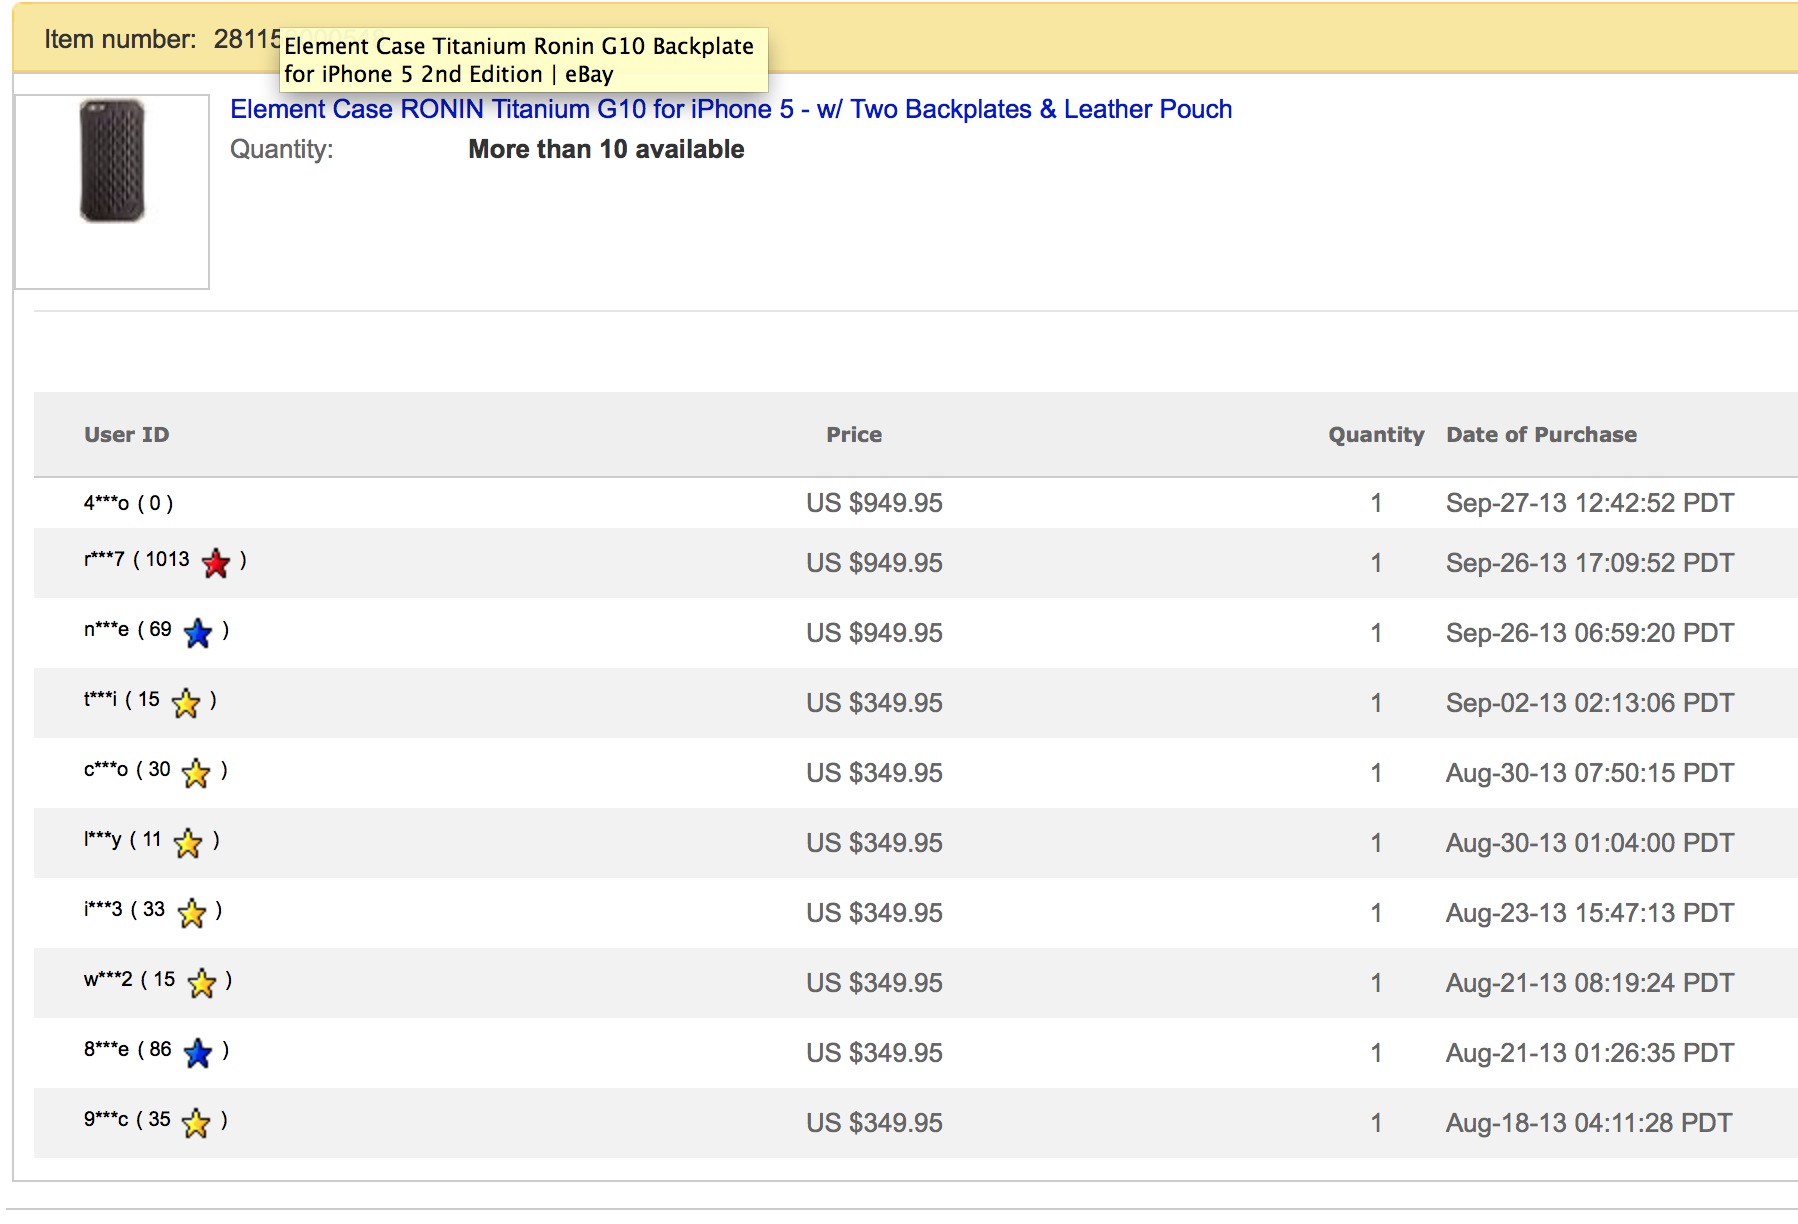This screenshot has width=1798, height=1224.
Task: Click the yellow star beside l***y
Action: click(x=188, y=843)
